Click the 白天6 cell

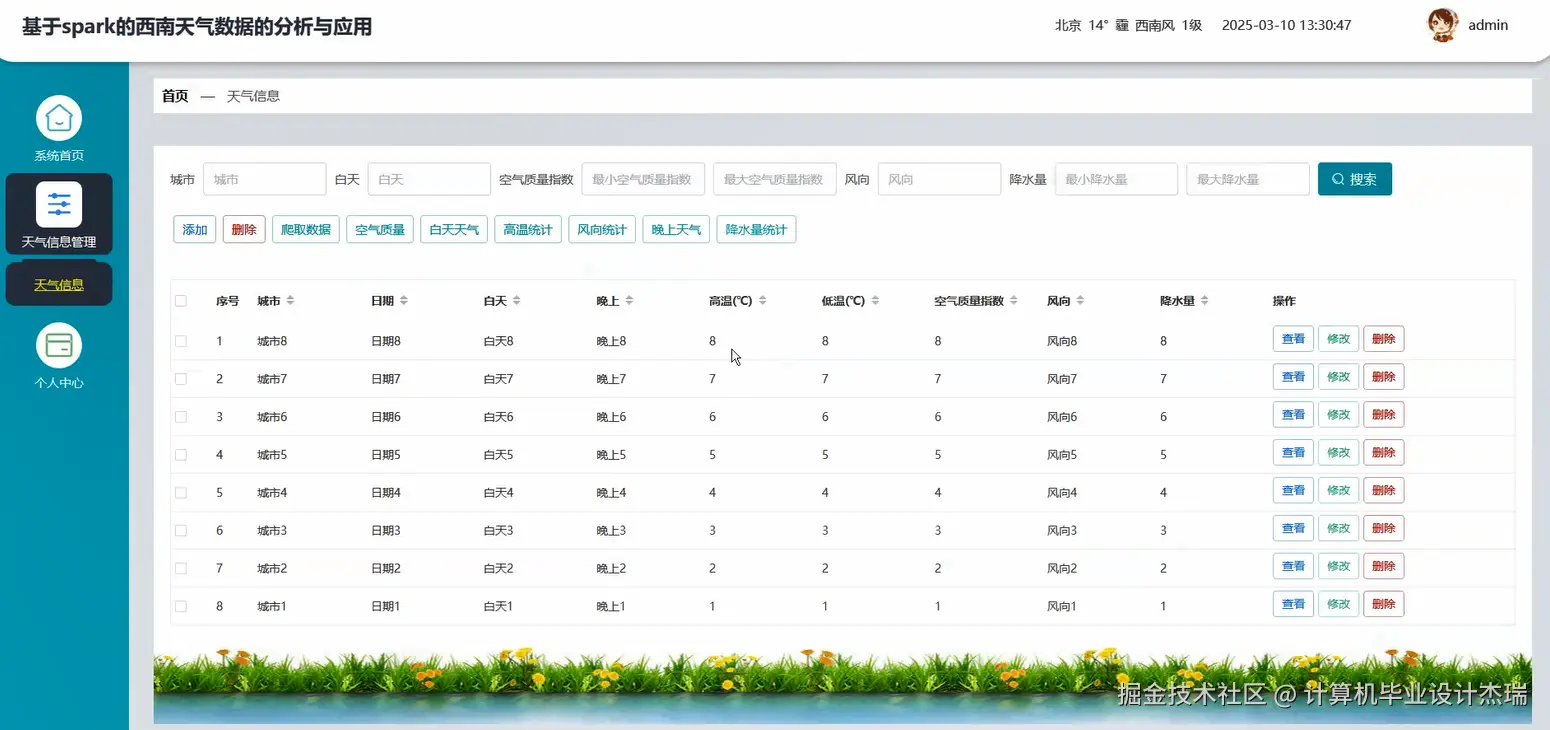pos(498,417)
